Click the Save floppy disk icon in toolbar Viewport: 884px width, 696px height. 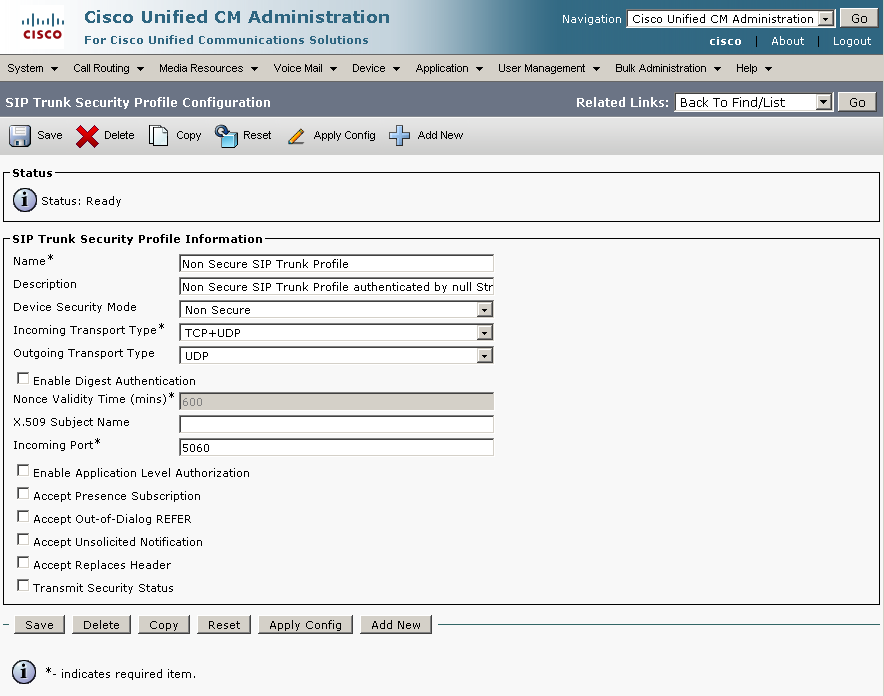point(20,136)
